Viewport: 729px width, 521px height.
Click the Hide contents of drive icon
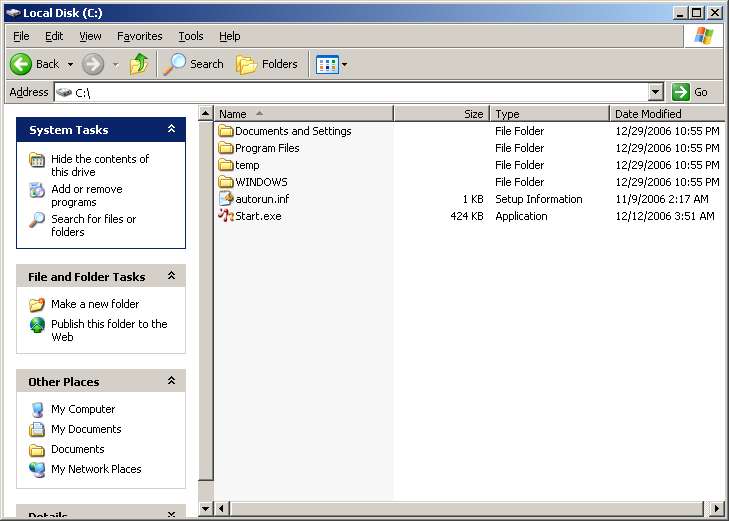(x=37, y=160)
